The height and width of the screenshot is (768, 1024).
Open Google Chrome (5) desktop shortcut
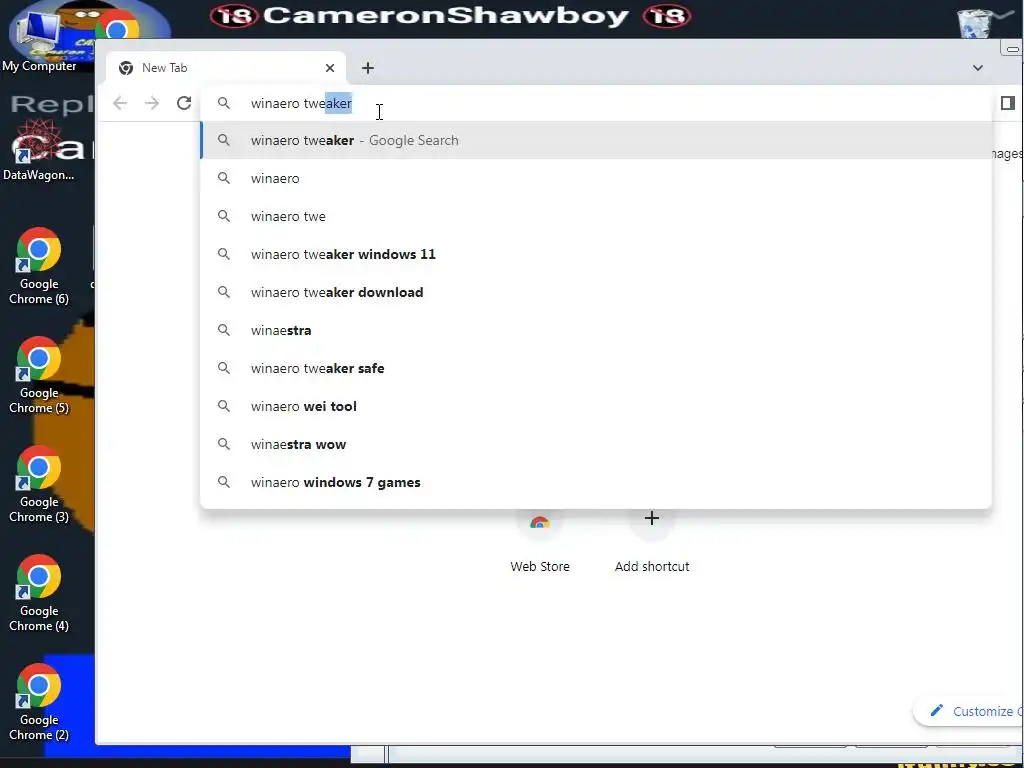39,376
